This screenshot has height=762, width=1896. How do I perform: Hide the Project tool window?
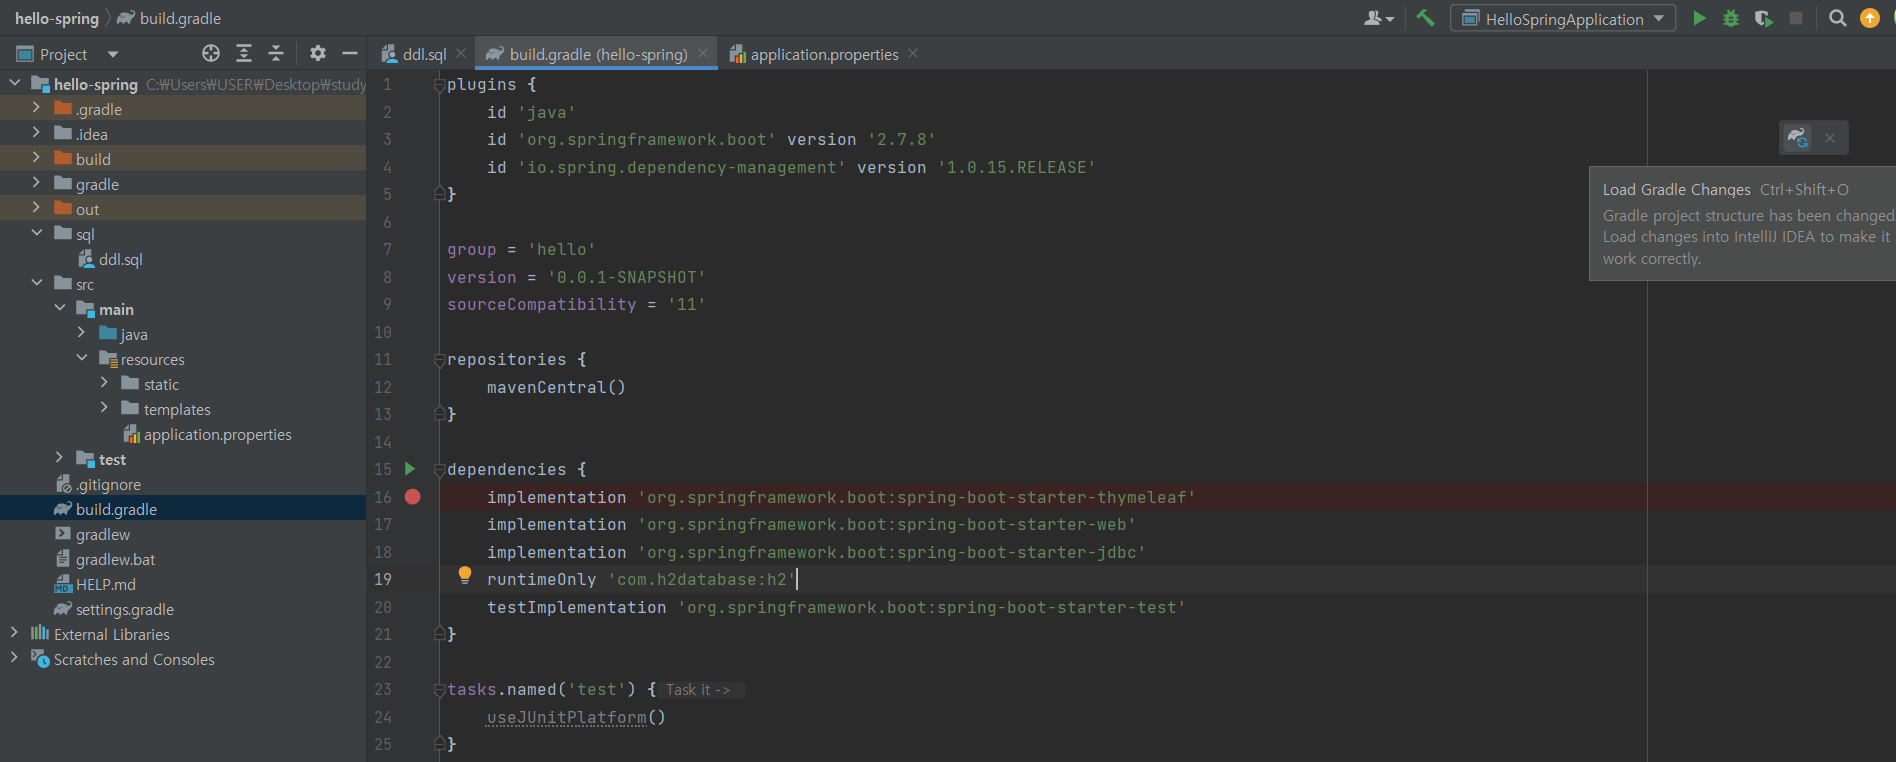pyautogui.click(x=350, y=53)
